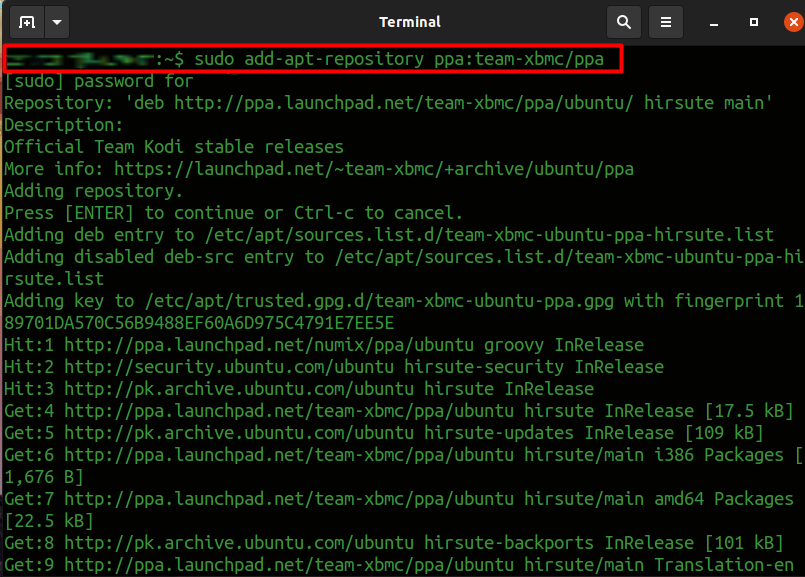Click the 'Terminal' window title

pos(410,22)
